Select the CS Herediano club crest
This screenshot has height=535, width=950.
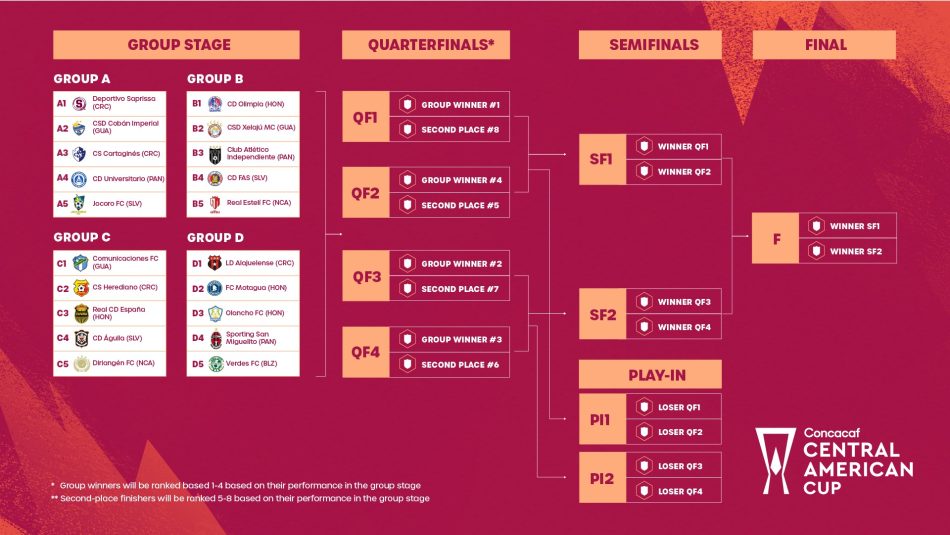(x=79, y=289)
